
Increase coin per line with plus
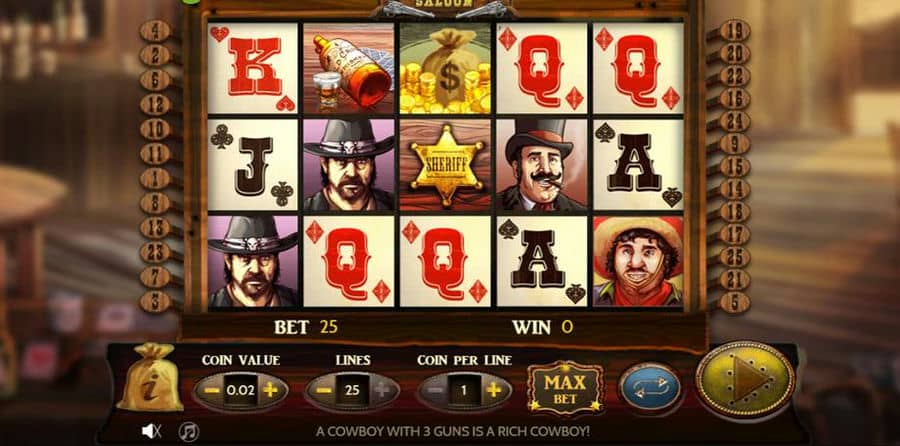(492, 390)
